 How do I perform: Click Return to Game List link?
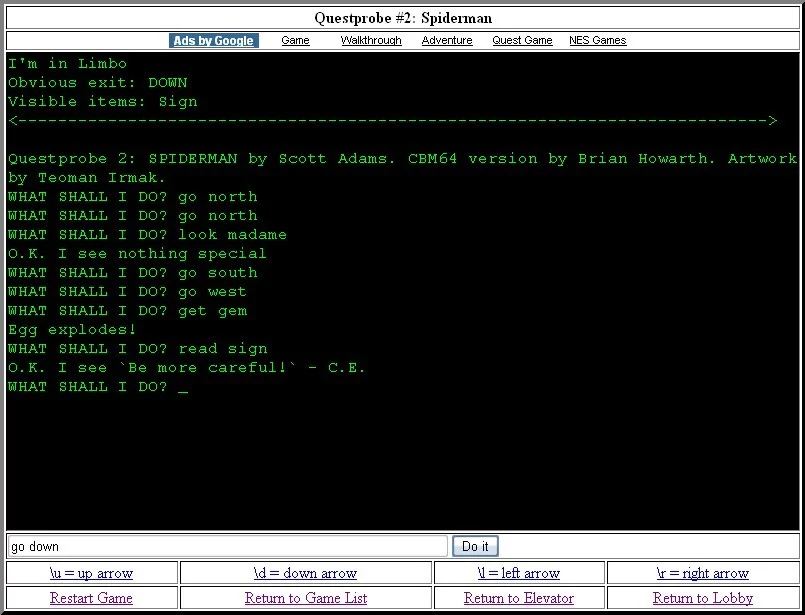(306, 598)
